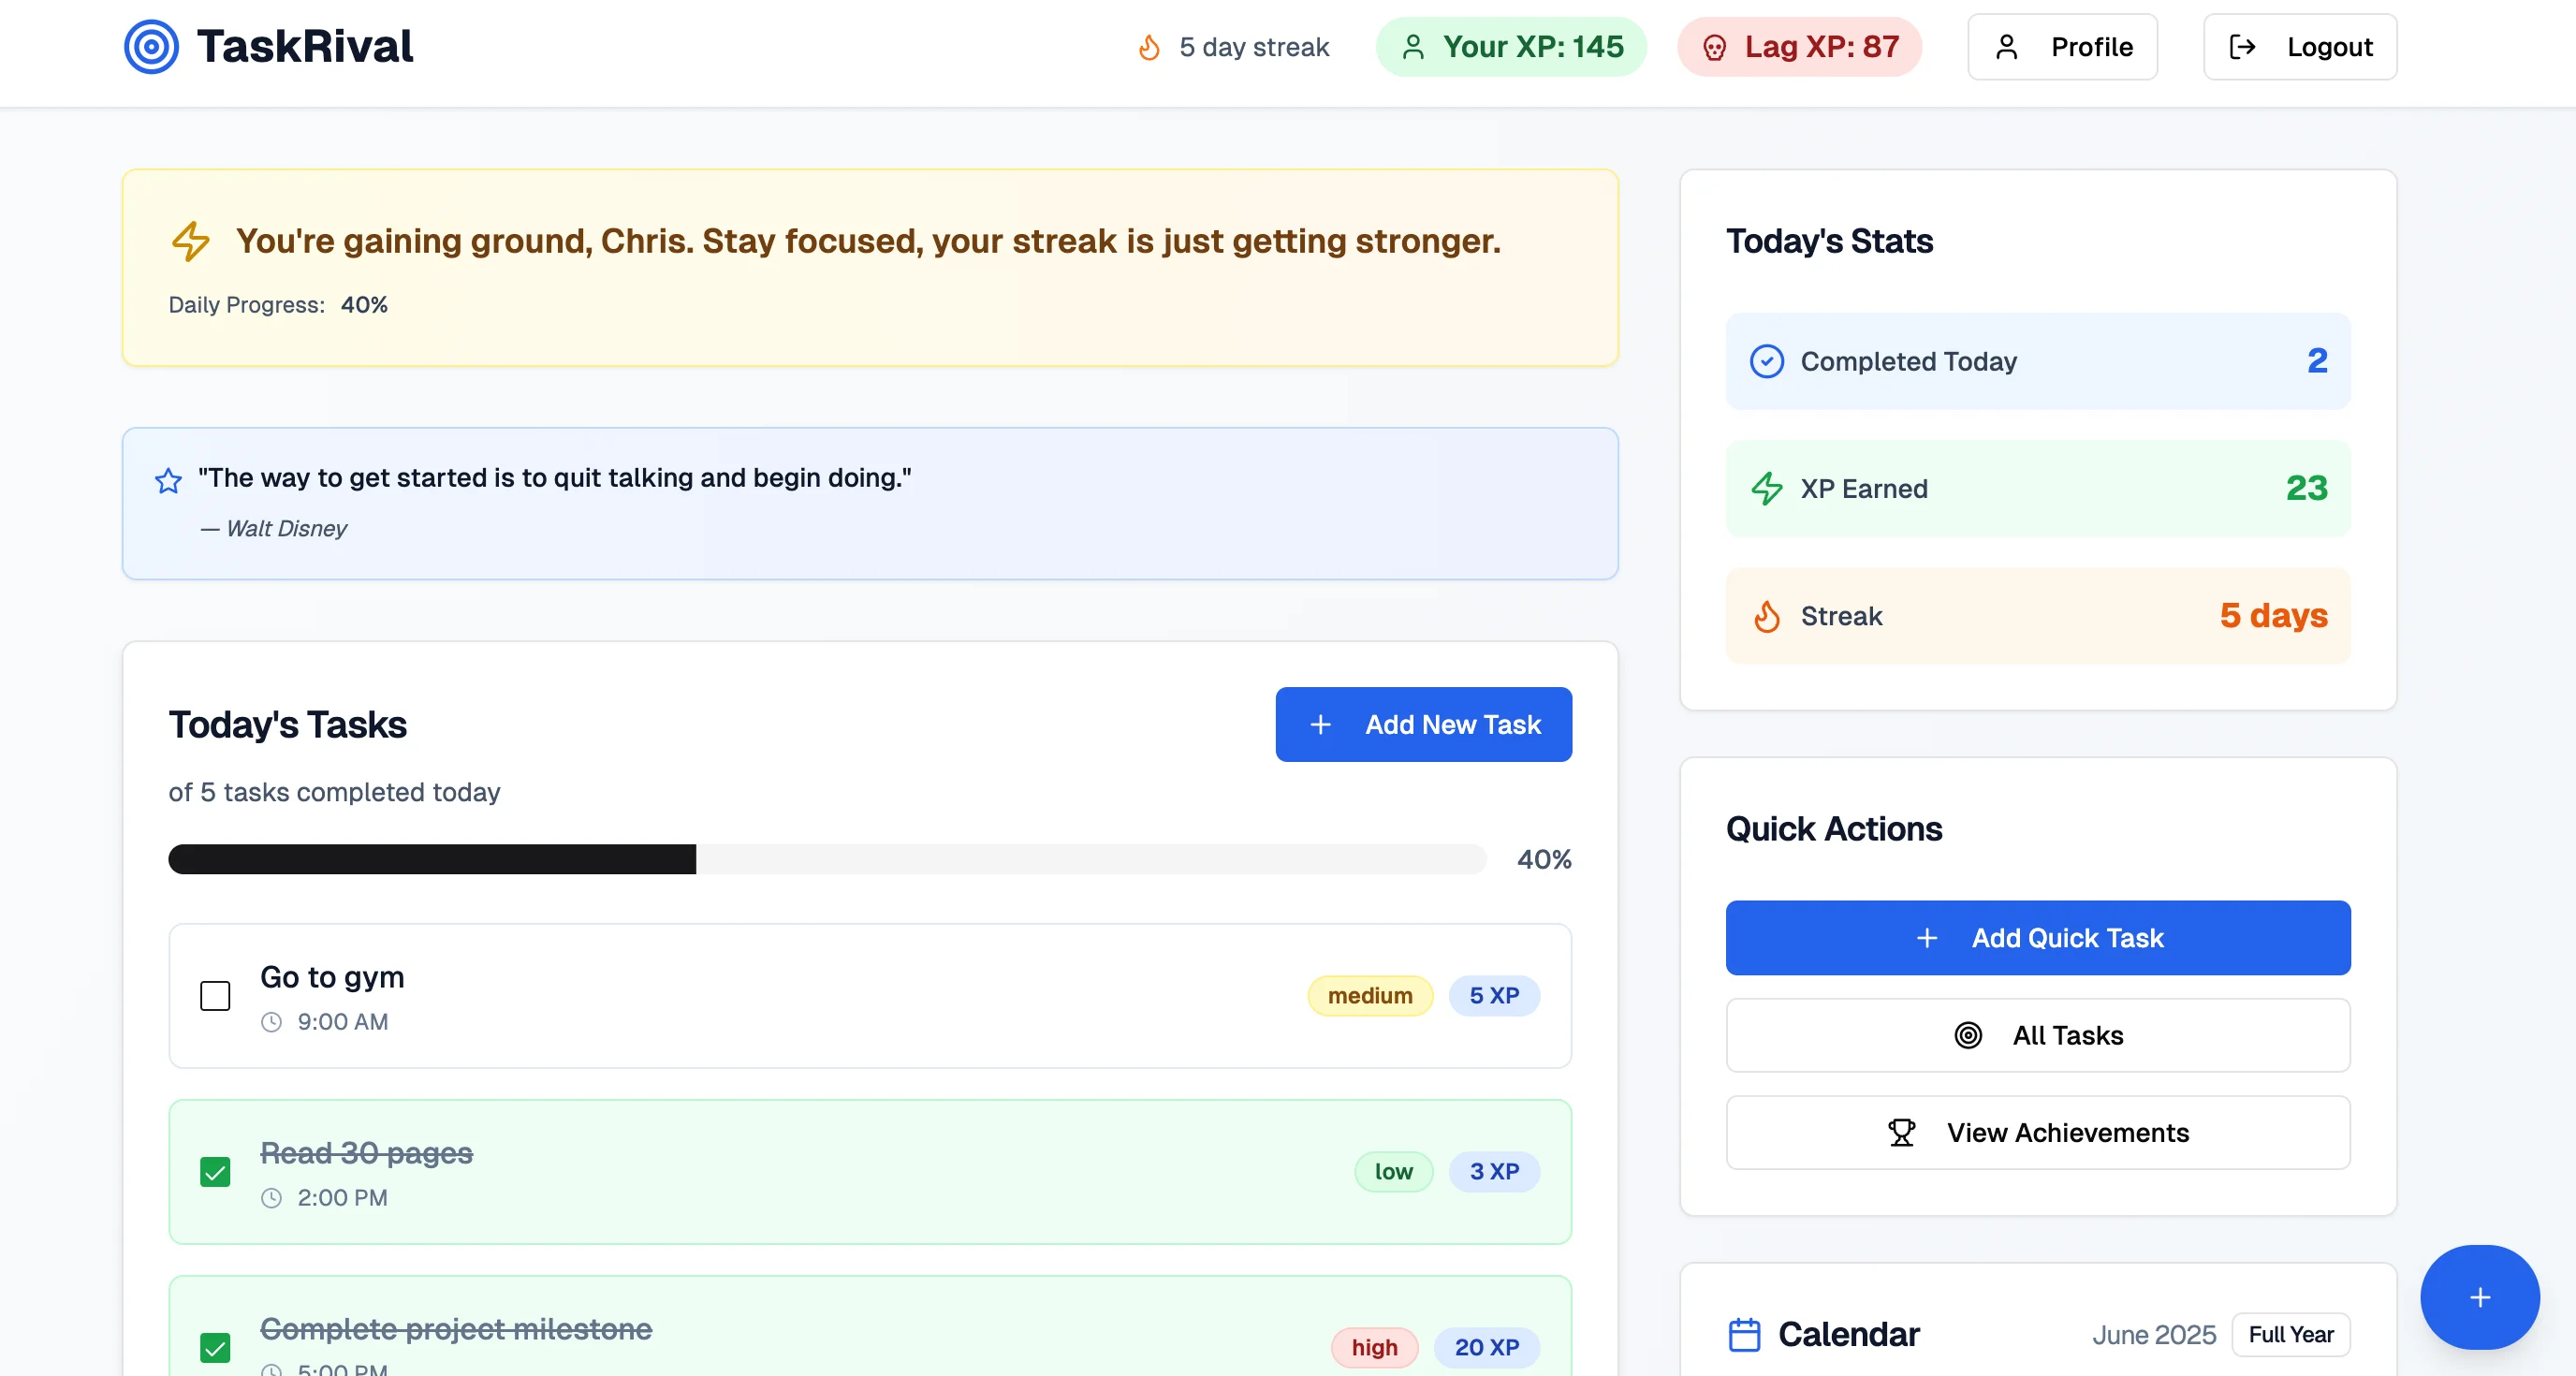Click the plus icon in Add Quick Task

[1926, 938]
